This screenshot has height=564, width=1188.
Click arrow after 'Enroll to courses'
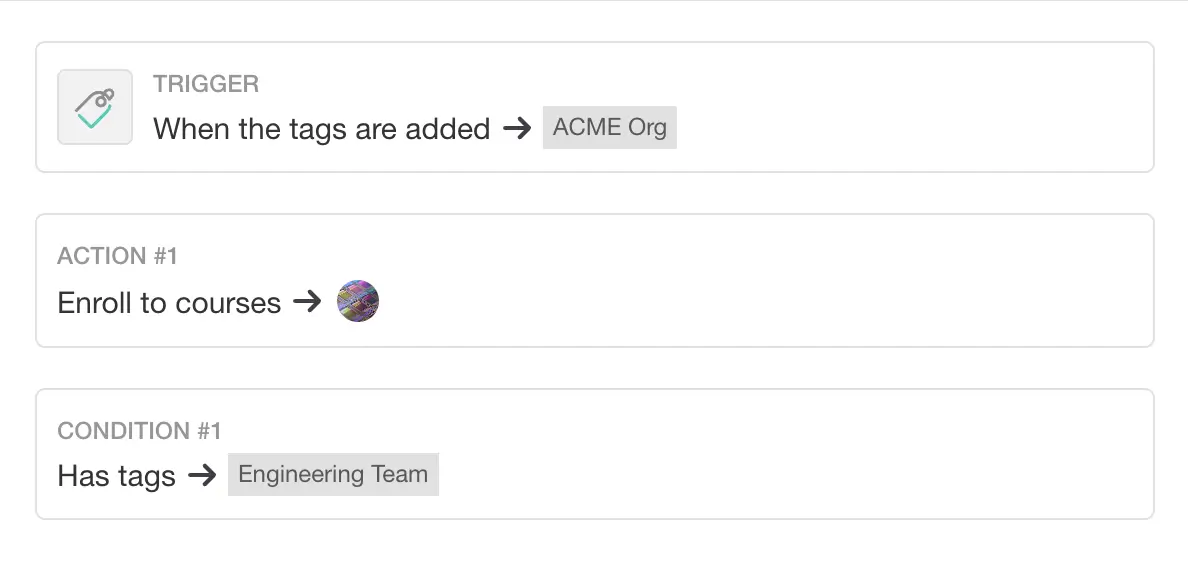[307, 302]
